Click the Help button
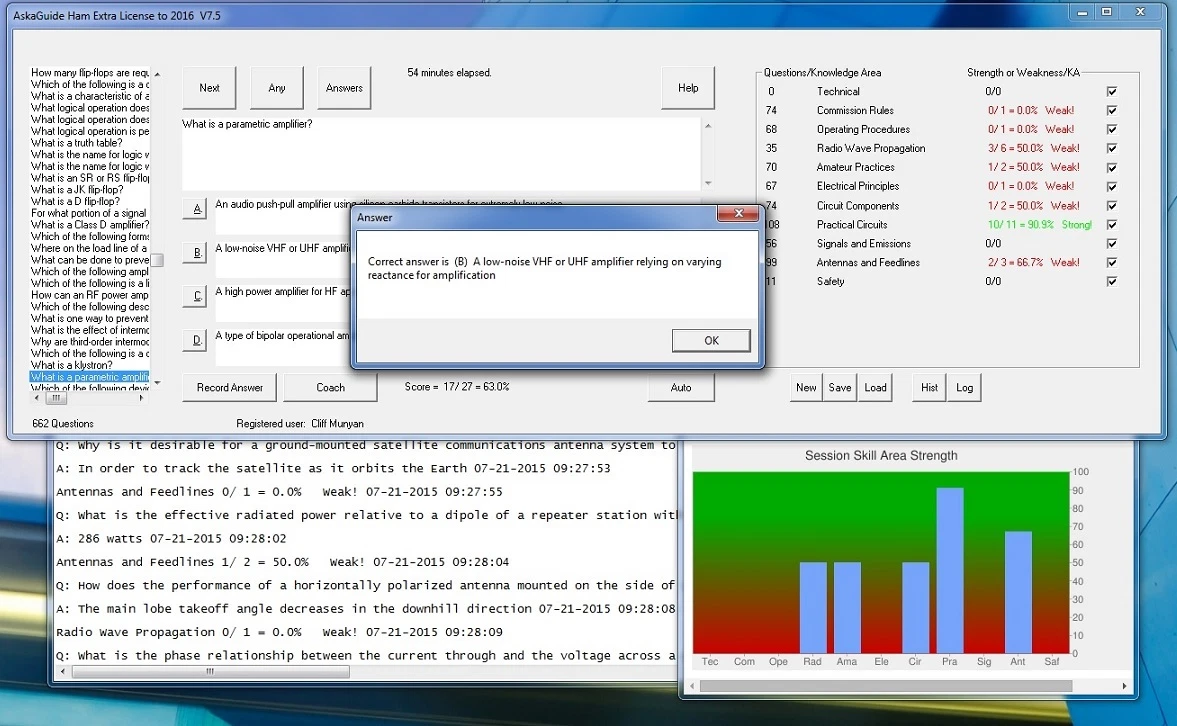 click(x=688, y=88)
